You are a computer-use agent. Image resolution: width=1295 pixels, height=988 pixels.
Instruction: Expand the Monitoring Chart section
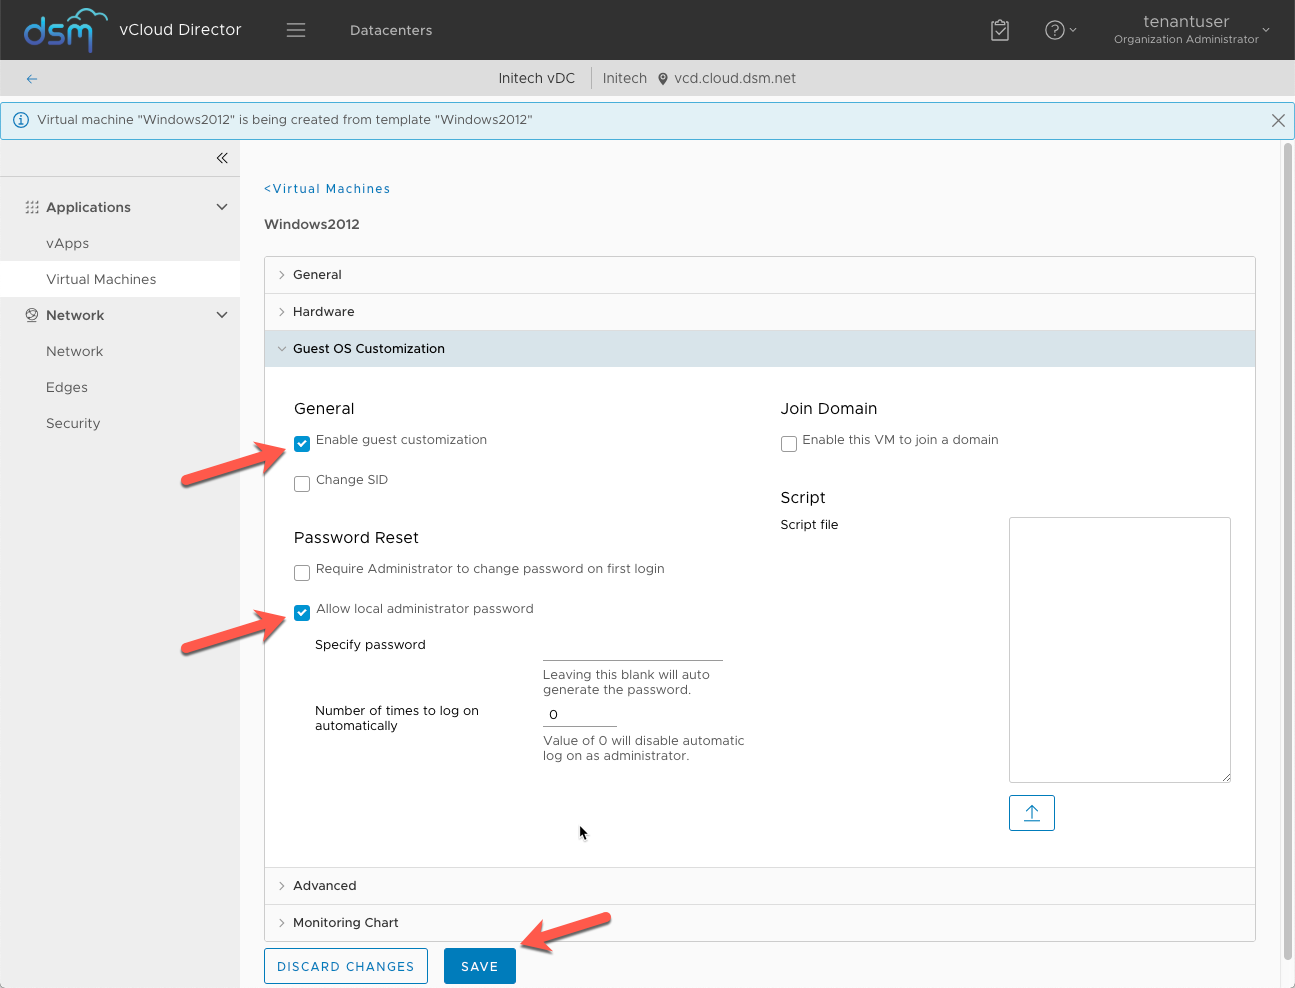(760, 923)
